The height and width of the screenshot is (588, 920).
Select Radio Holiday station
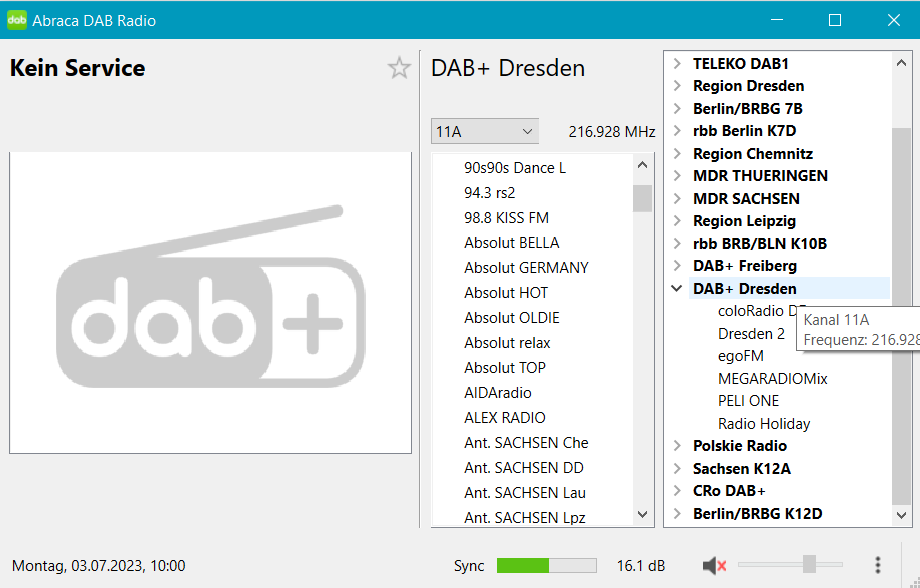tap(764, 424)
